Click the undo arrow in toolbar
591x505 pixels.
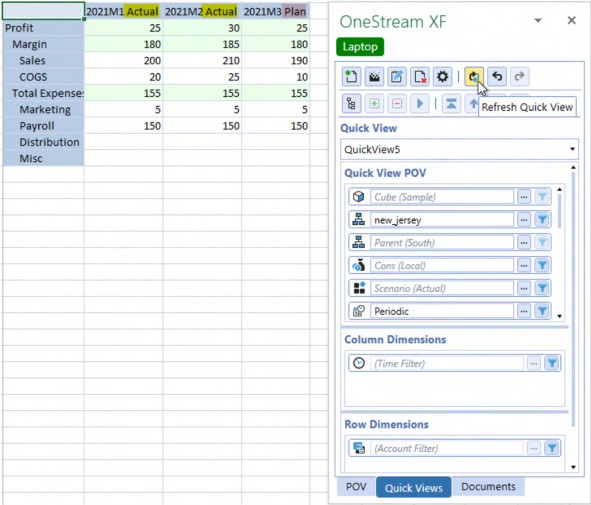pos(497,77)
